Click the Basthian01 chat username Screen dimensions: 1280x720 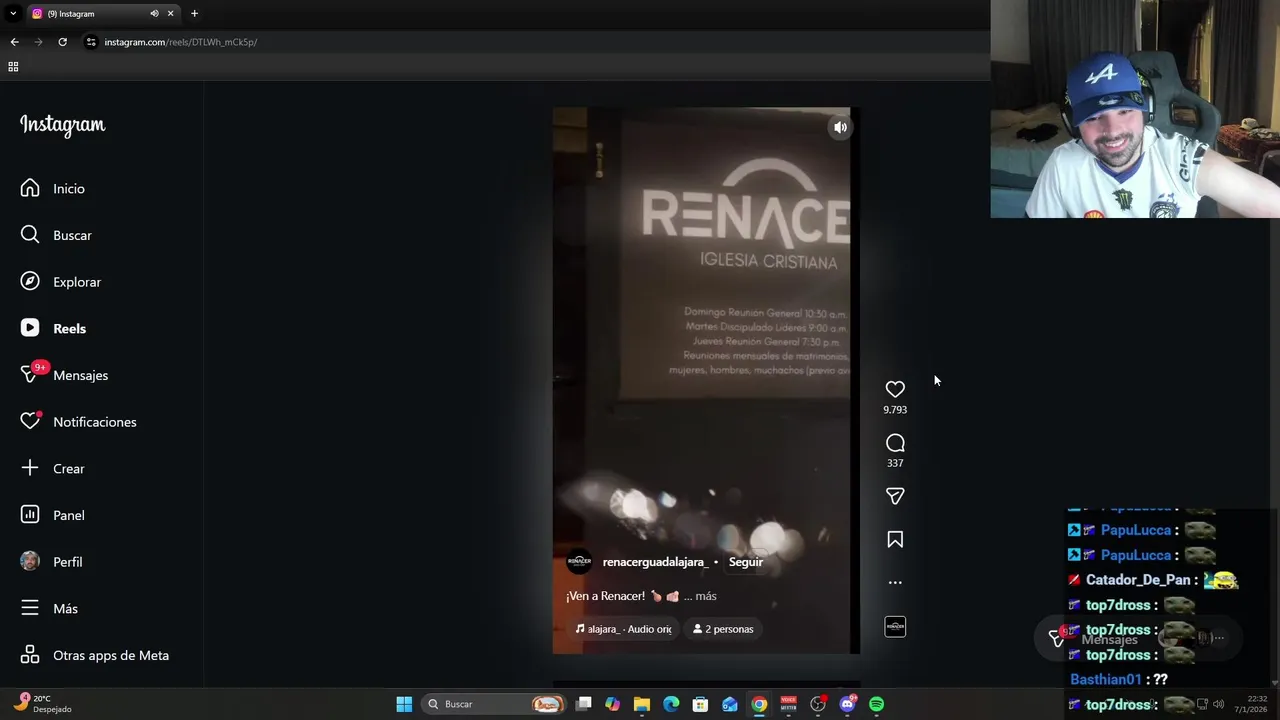(1105, 680)
